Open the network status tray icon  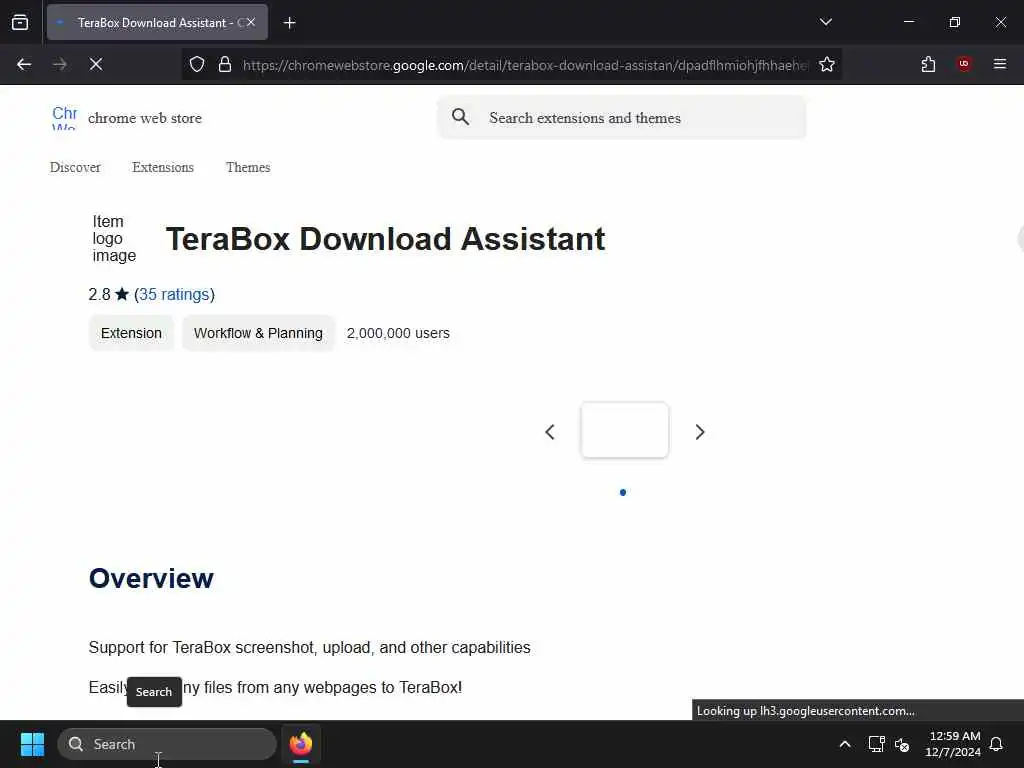[x=876, y=744]
